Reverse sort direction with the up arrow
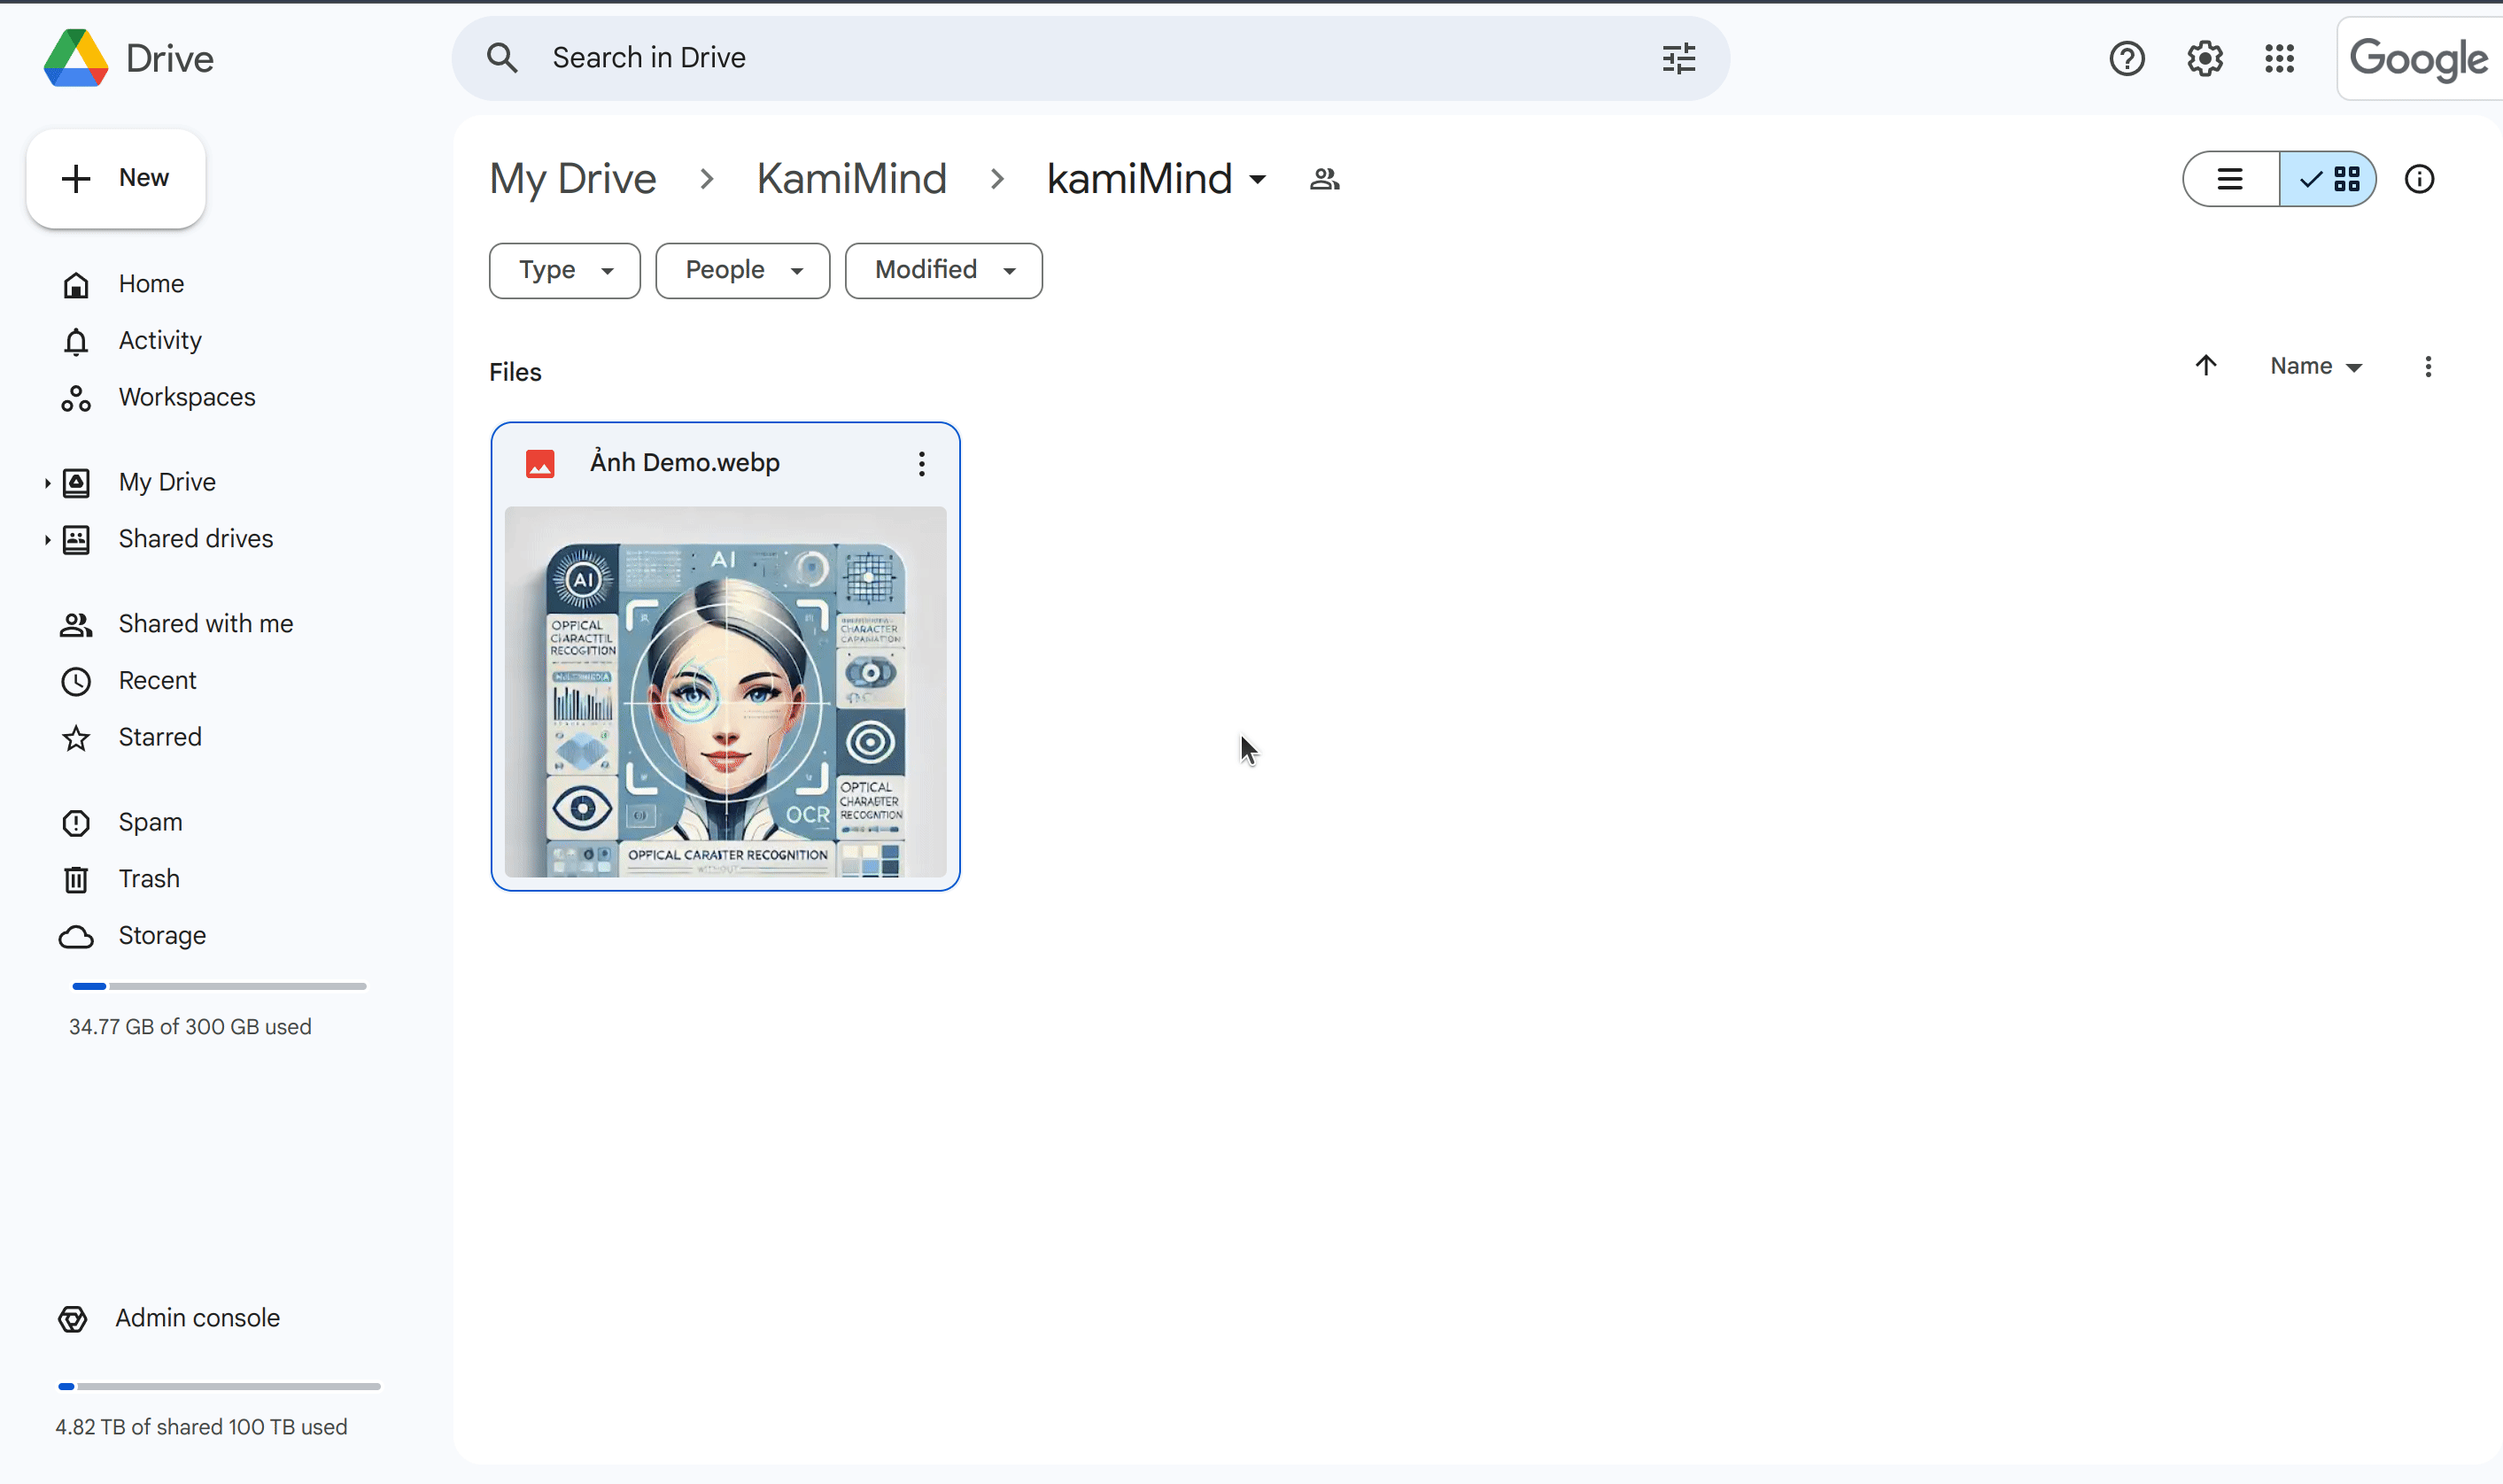This screenshot has height=1484, width=2503. pyautogui.click(x=2205, y=366)
